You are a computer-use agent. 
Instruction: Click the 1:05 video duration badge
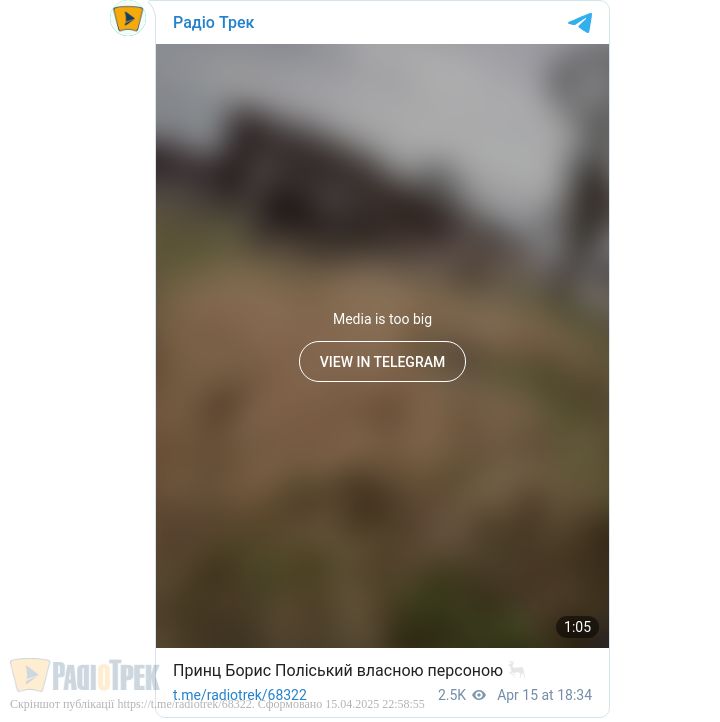tap(577, 627)
